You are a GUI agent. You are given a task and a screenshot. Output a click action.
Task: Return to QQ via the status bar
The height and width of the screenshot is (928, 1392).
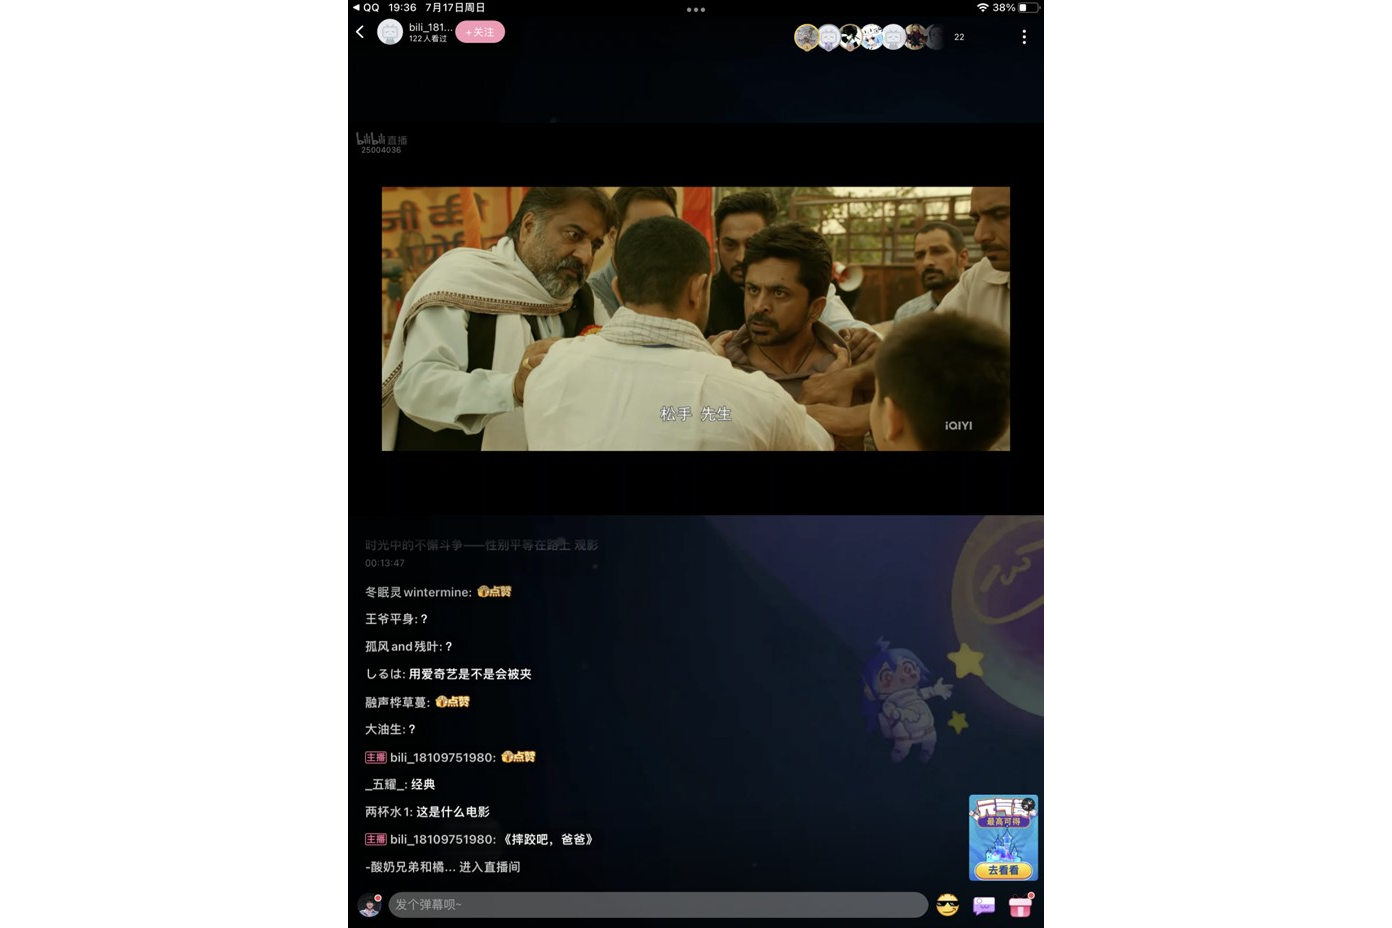click(366, 7)
